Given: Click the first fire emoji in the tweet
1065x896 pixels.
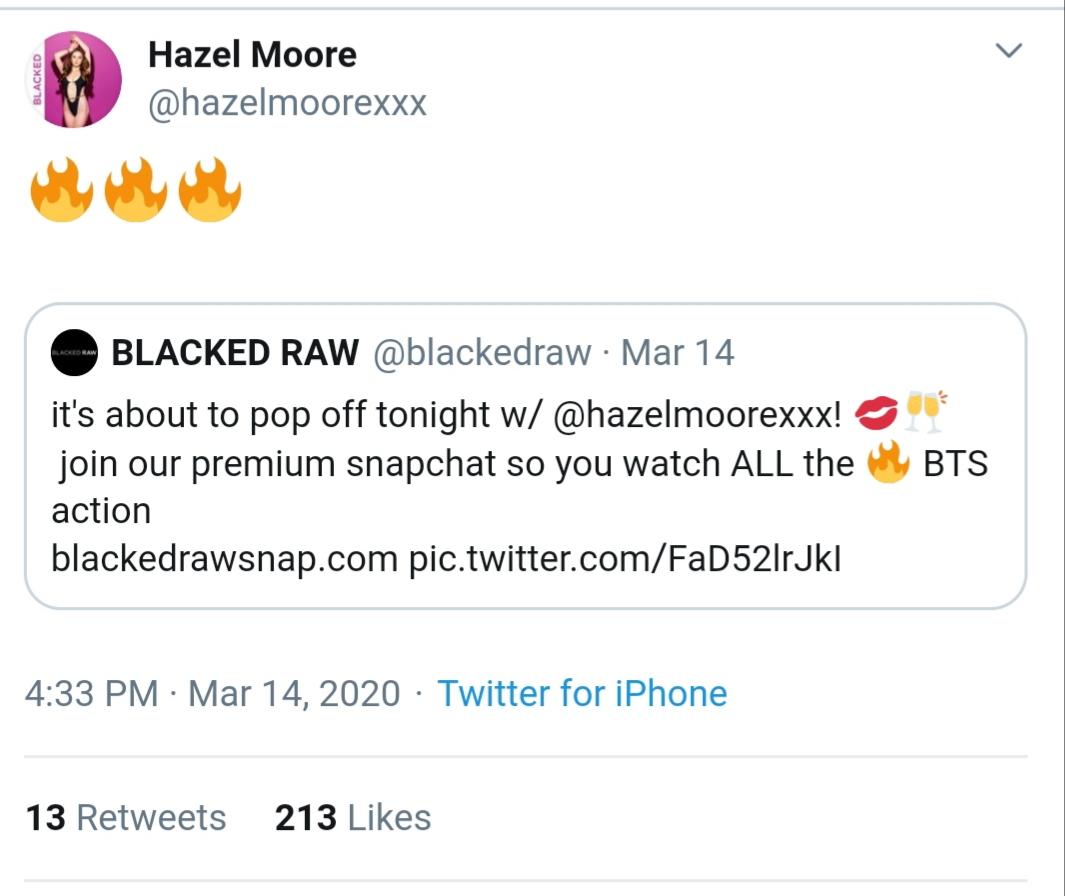Looking at the screenshot, I should click(62, 192).
